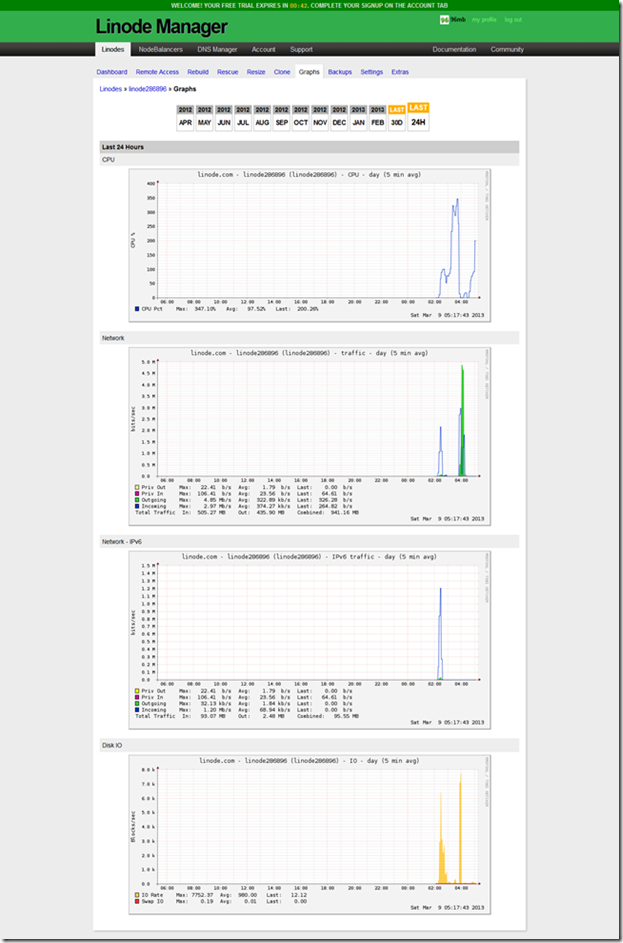The image size is (623, 943).
Task: Switch to the Backups sub-tab
Action: 340,72
